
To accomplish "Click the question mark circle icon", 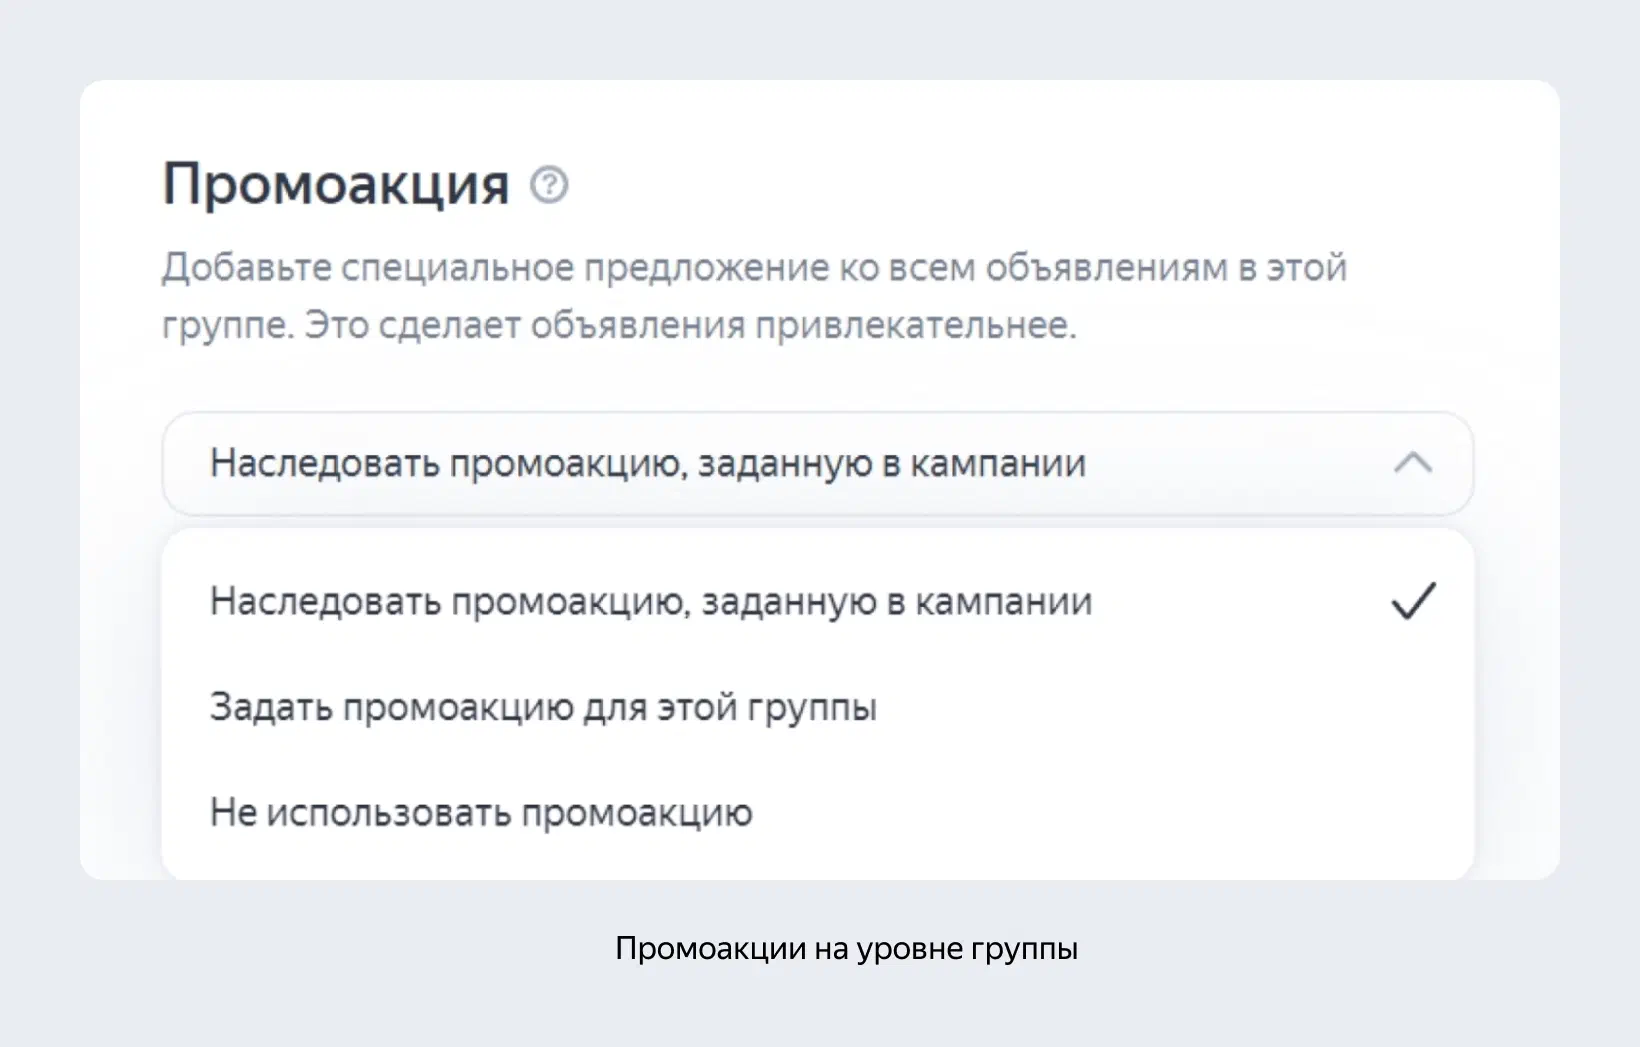I will click(549, 185).
